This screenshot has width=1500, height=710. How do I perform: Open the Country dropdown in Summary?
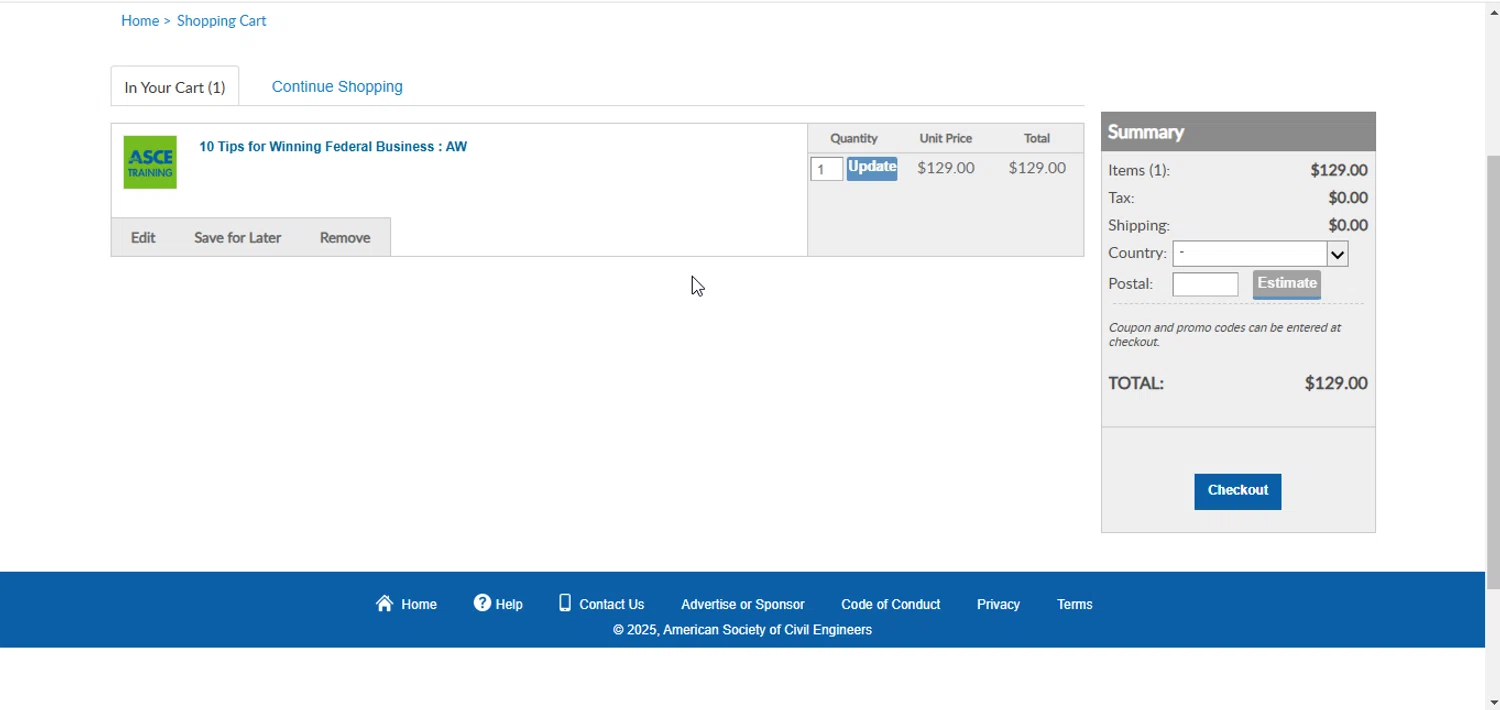coord(1261,253)
